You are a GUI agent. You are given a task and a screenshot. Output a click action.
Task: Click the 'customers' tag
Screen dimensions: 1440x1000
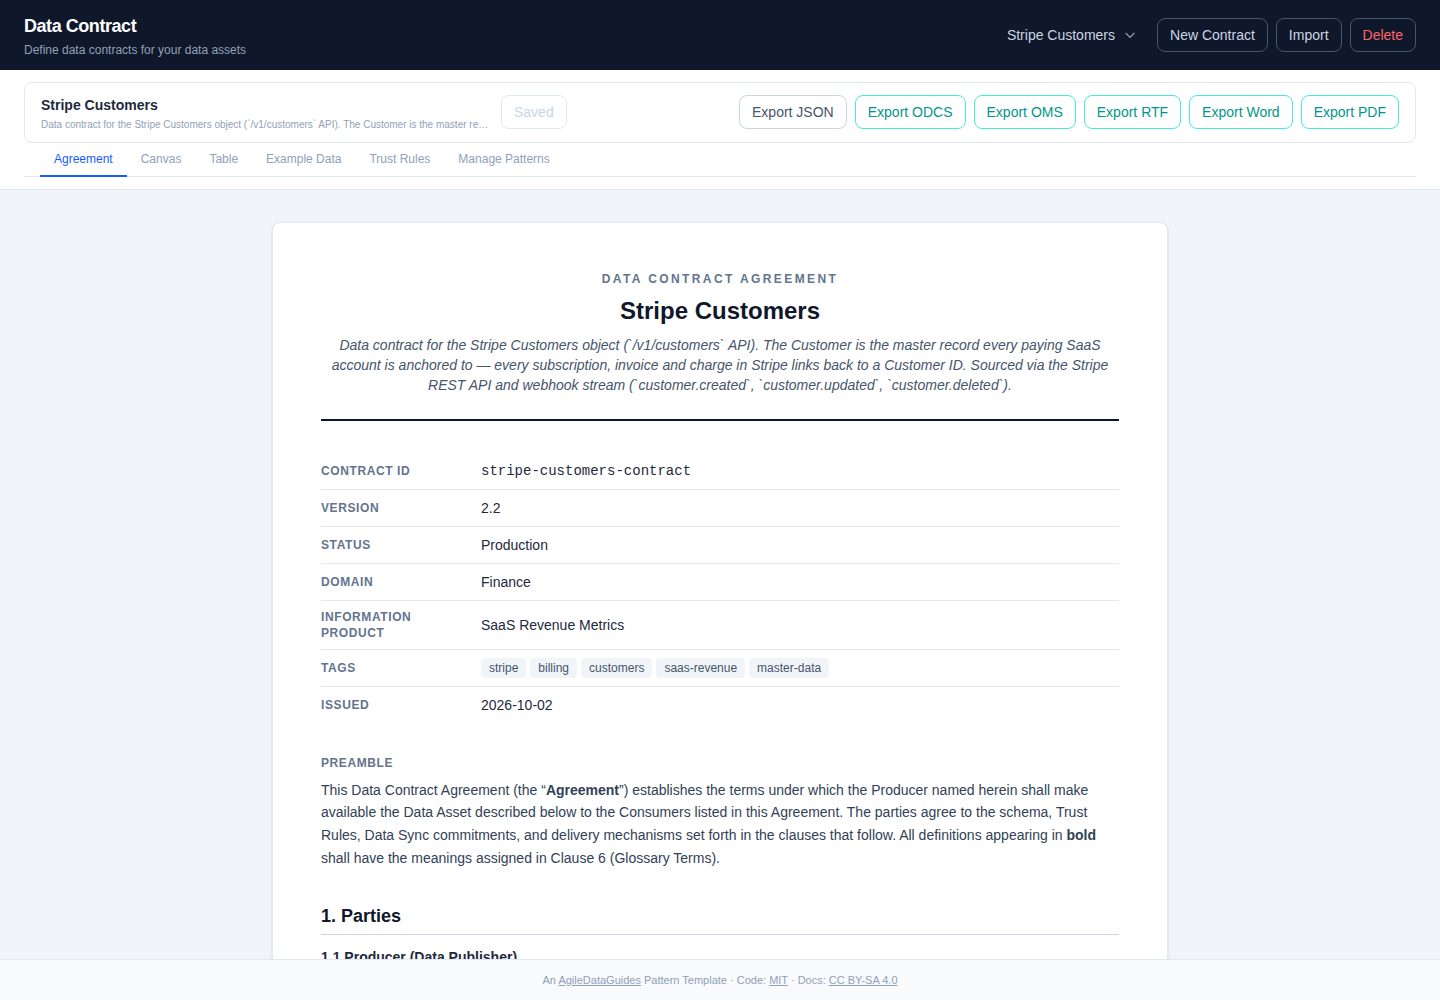coord(617,668)
